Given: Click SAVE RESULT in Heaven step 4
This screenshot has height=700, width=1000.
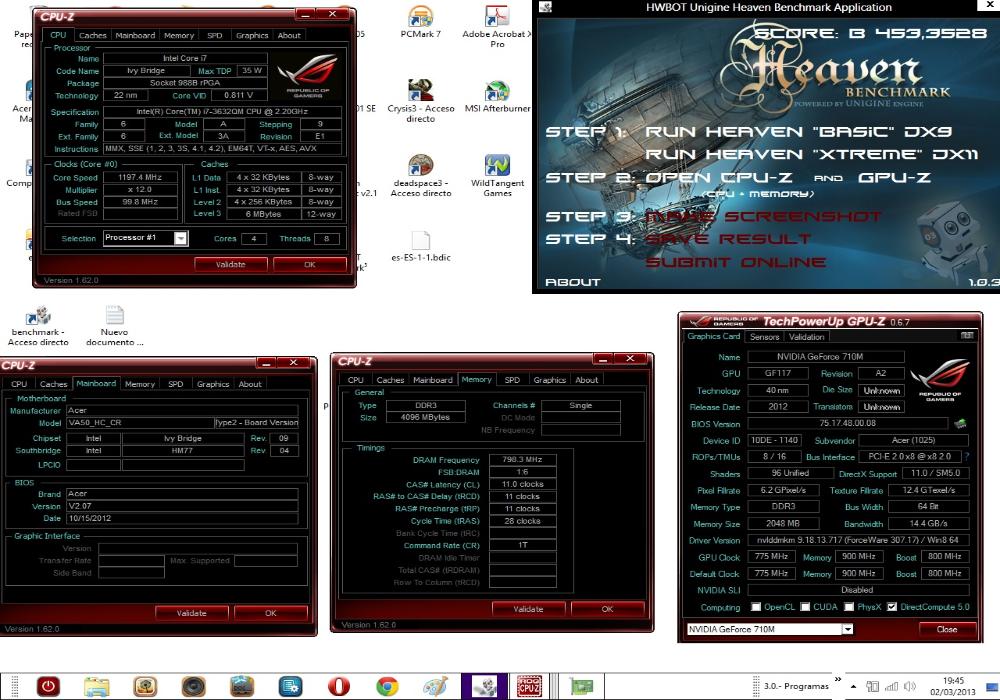Looking at the screenshot, I should point(728,239).
